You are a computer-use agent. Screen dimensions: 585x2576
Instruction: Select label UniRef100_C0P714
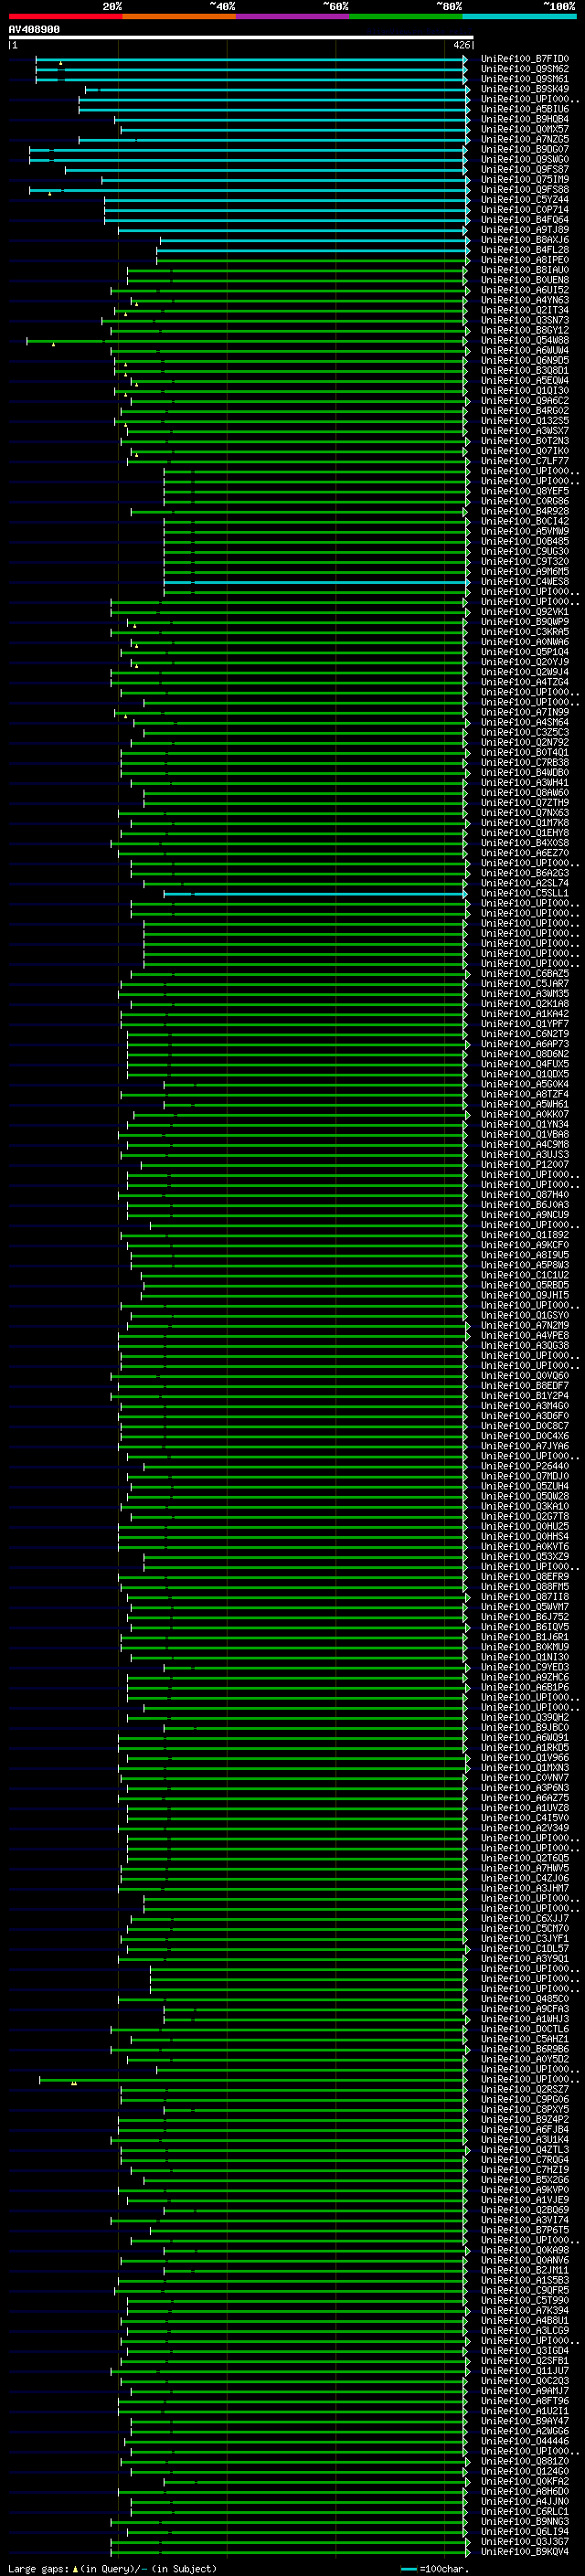click(525, 209)
